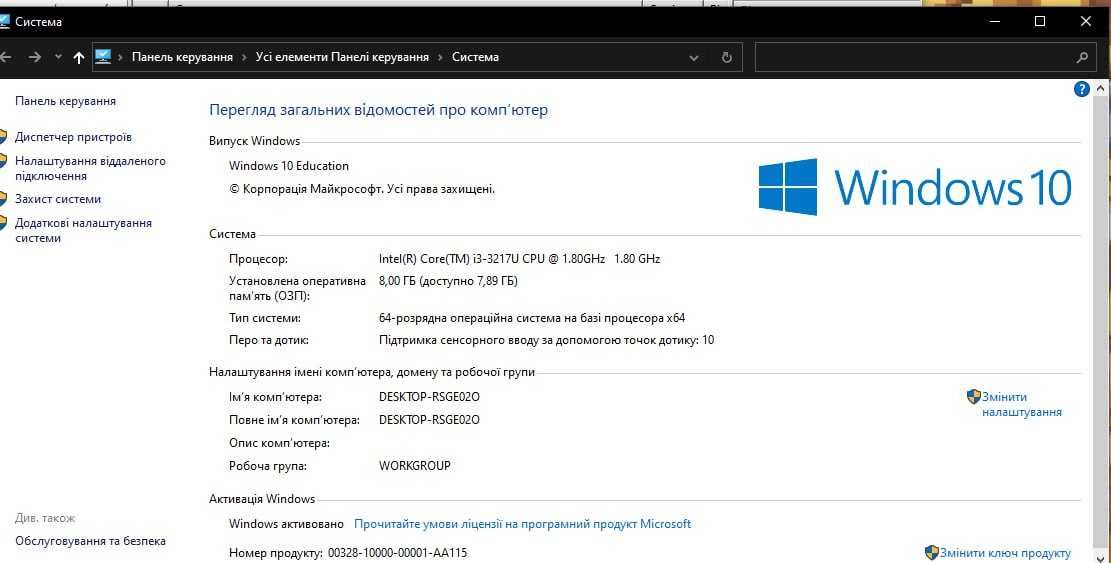Select processor value Intel Core i3-3217U
Screen dimensions: 1111x563
[x=519, y=259]
